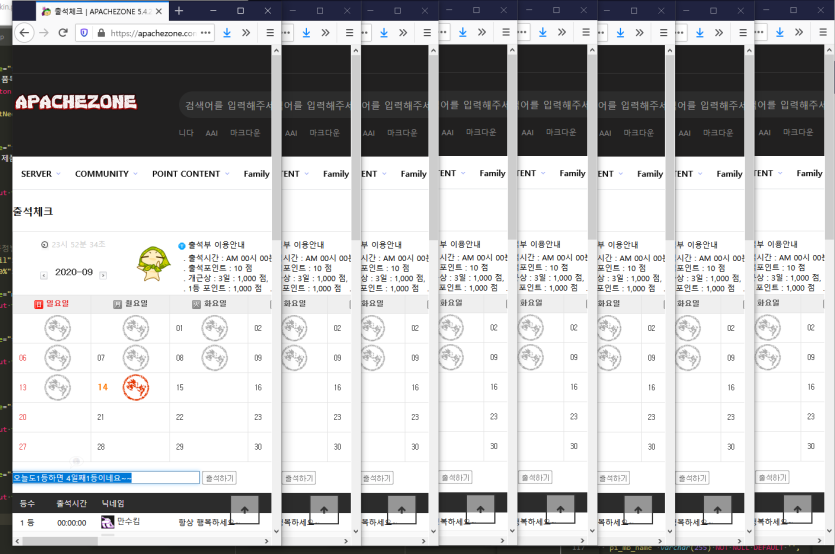Viewport: 835px width, 554px height.
Task: Open the hamburger menu in second window from left
Action: point(349,33)
